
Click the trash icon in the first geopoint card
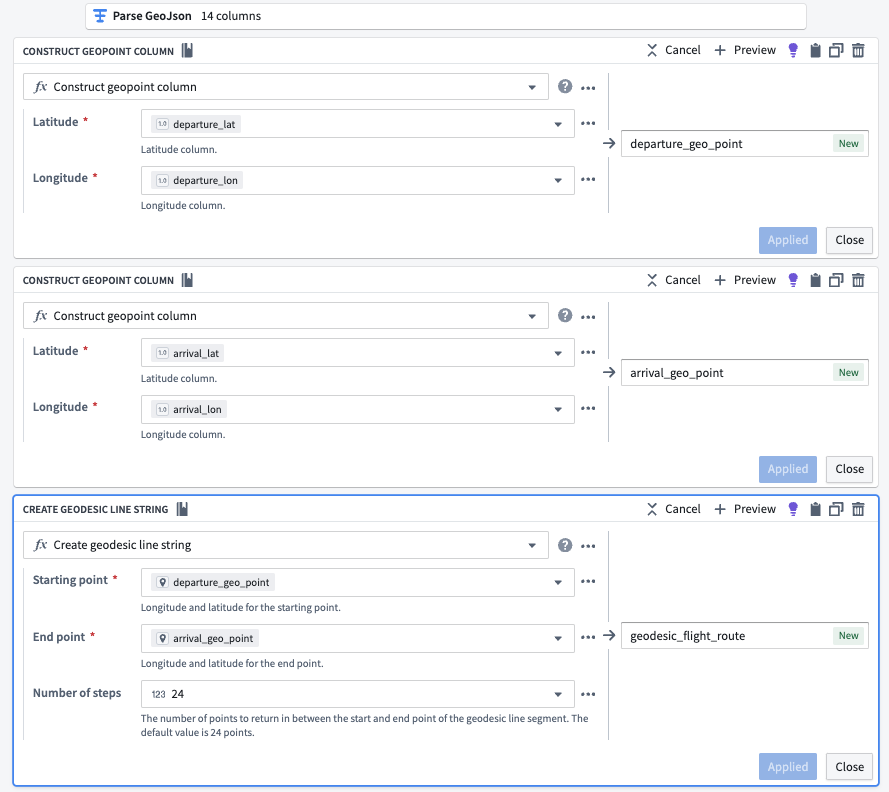point(858,50)
